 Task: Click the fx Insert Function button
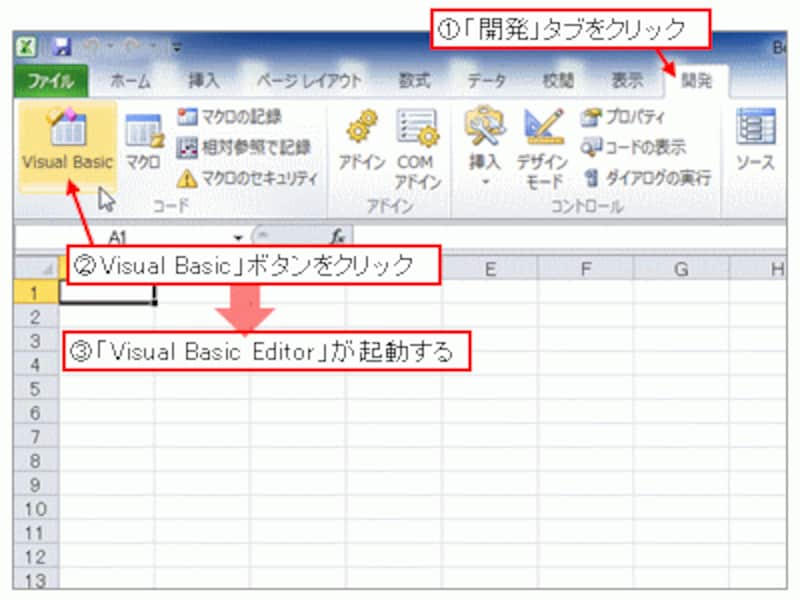coord(338,237)
